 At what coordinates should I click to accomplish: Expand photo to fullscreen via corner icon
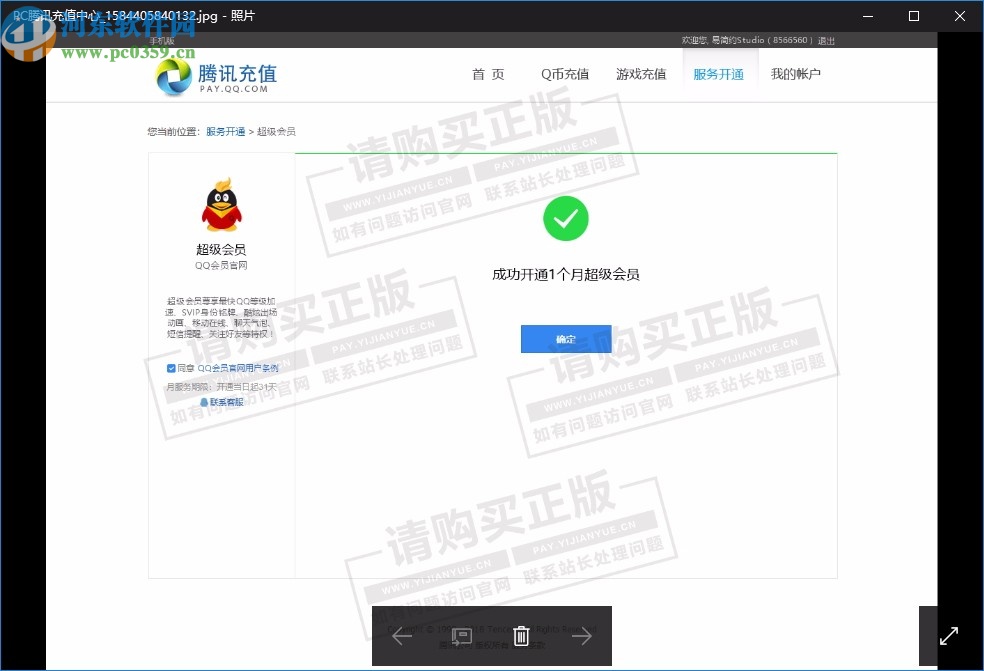(949, 635)
